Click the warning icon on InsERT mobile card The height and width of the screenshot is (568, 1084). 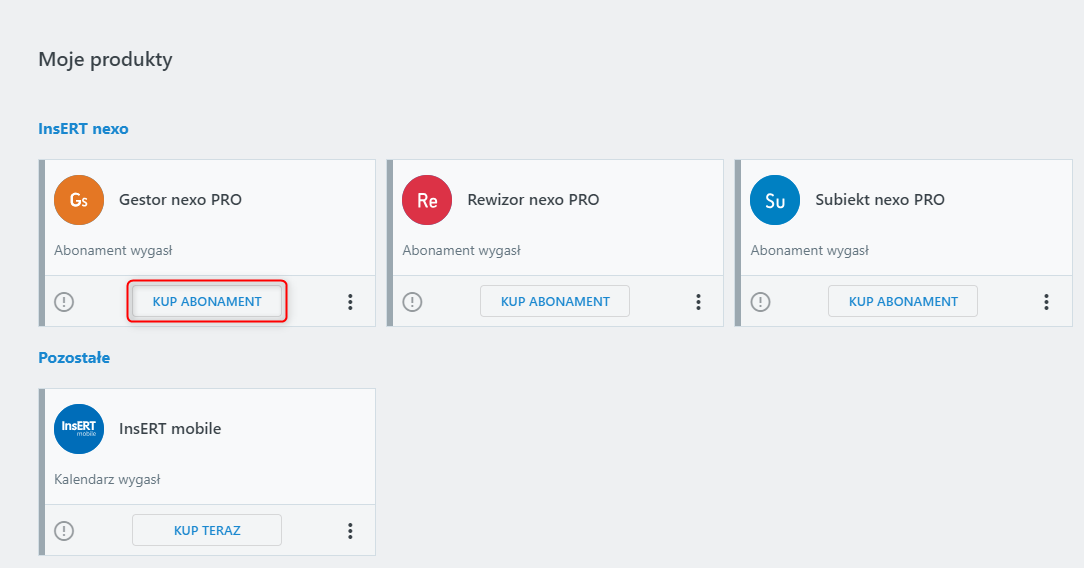(x=64, y=530)
